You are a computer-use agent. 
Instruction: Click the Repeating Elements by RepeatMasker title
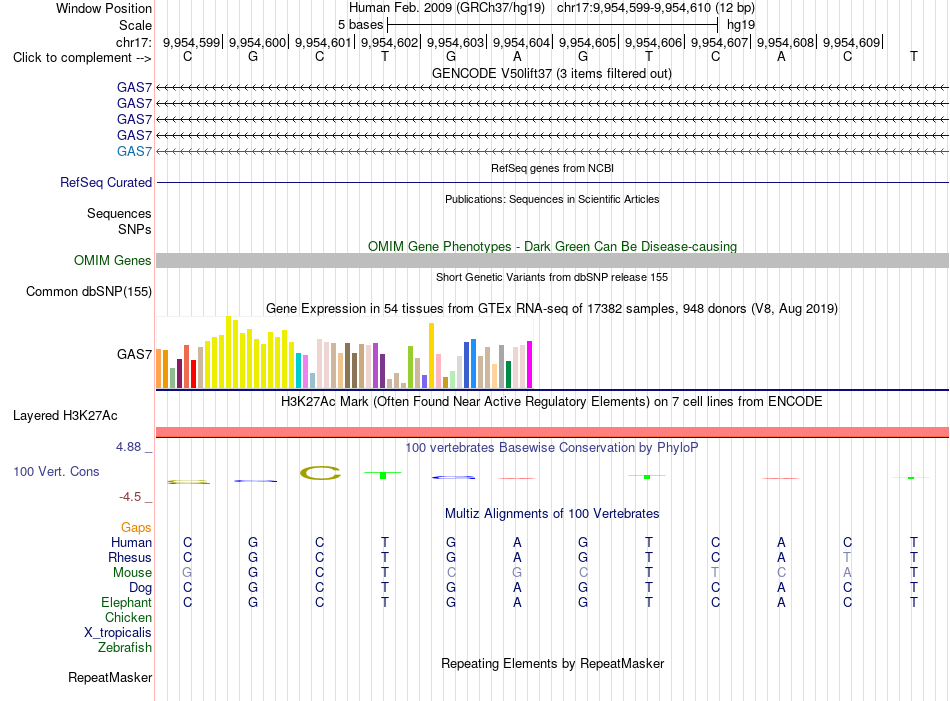click(x=552, y=663)
